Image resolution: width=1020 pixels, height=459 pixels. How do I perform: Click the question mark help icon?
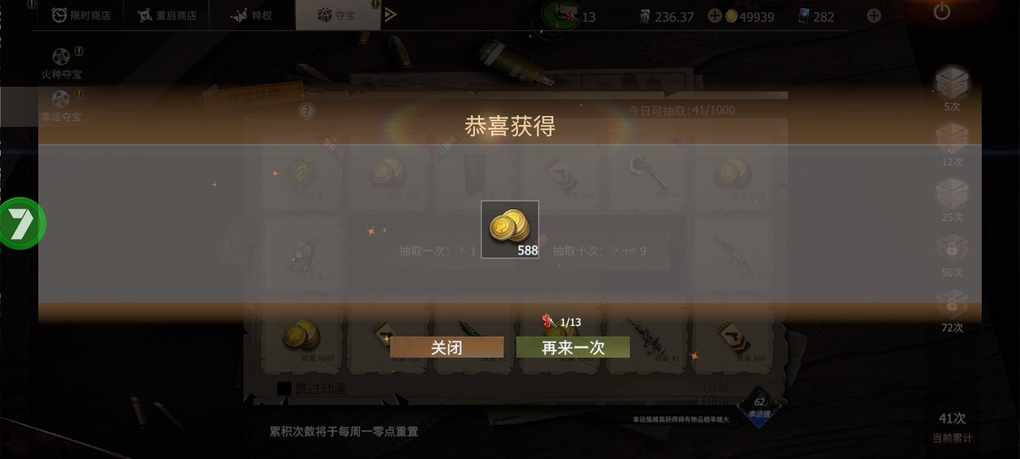point(306,111)
